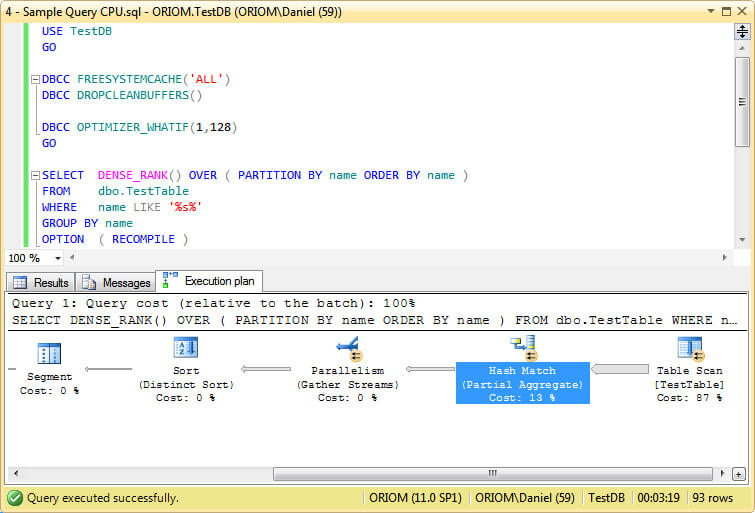Click the Messages tab icon
The width and height of the screenshot is (755, 513).
pyautogui.click(x=89, y=282)
